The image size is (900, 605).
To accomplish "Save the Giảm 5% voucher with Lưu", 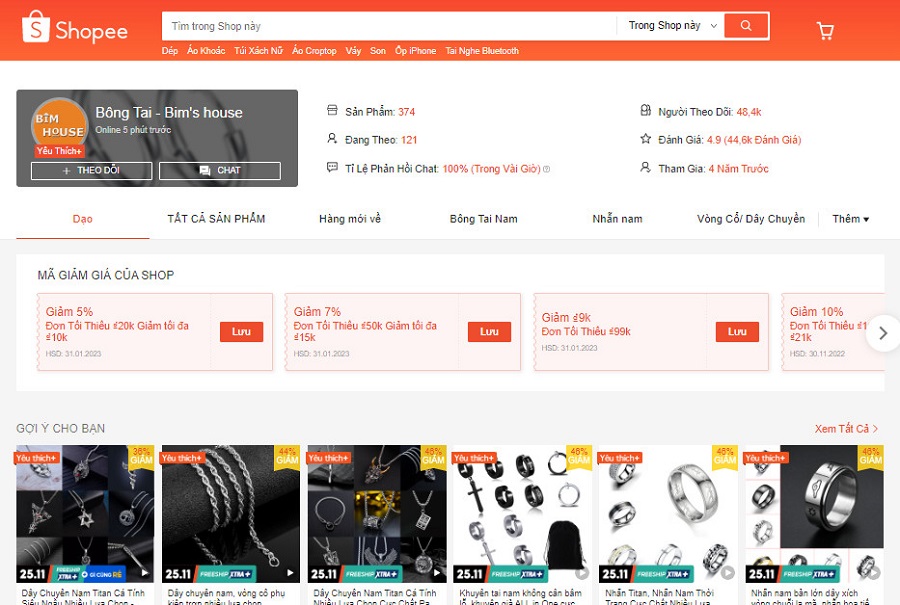I will 241,332.
